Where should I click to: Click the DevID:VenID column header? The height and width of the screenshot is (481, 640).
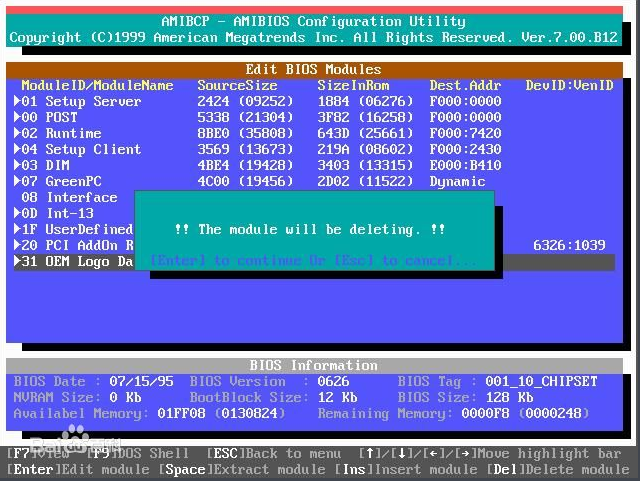(x=569, y=85)
